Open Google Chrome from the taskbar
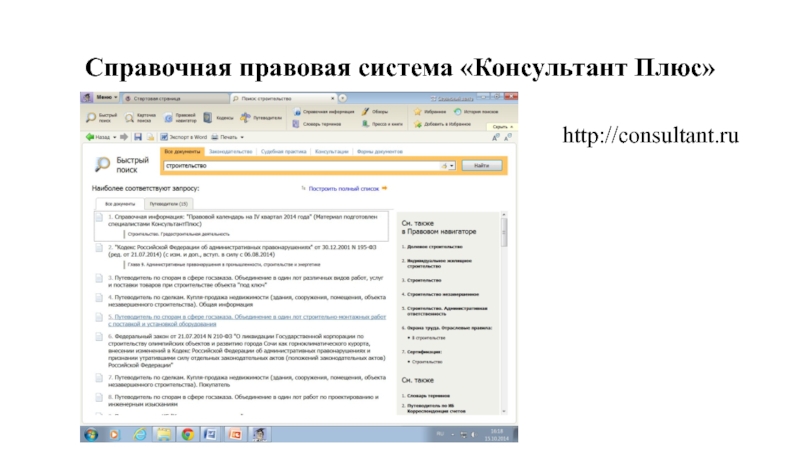 pos(187,435)
